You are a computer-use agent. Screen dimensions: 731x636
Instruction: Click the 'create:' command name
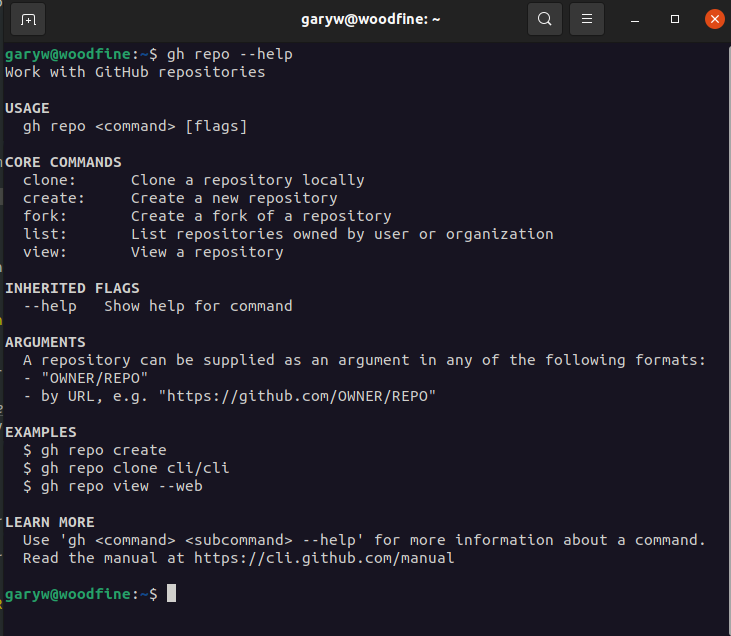point(54,198)
